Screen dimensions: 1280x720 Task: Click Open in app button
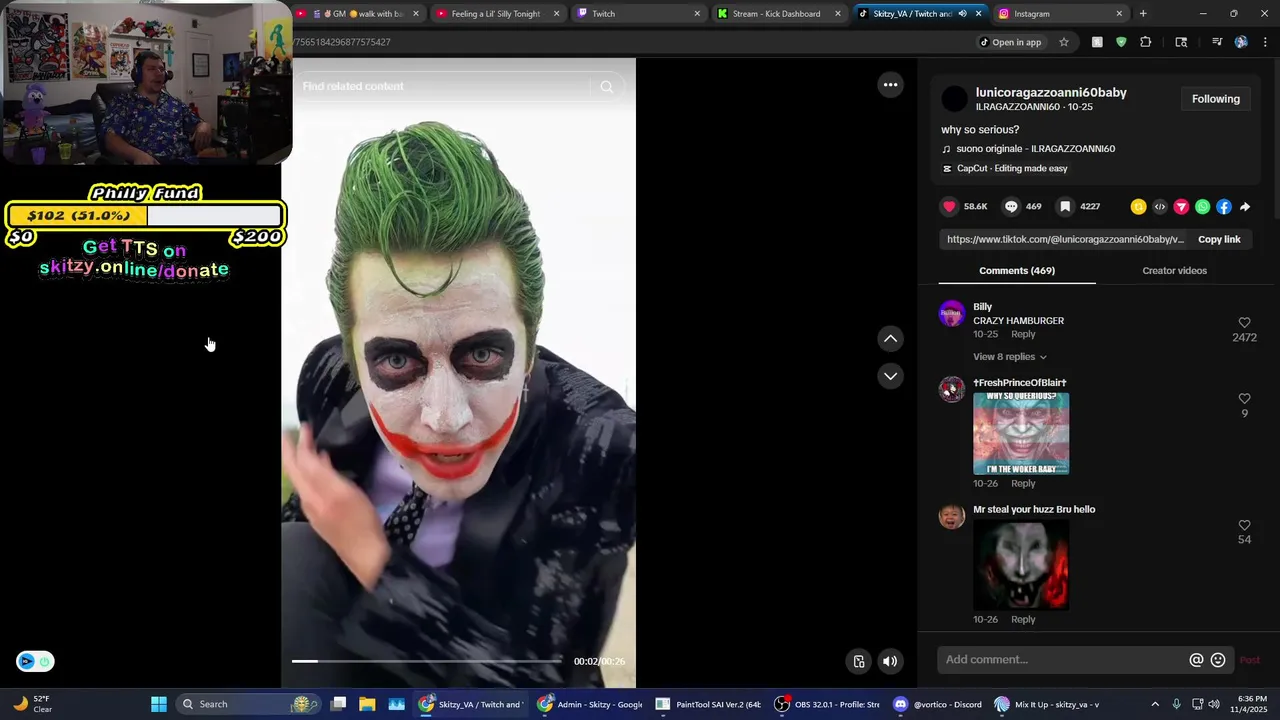click(x=1010, y=42)
